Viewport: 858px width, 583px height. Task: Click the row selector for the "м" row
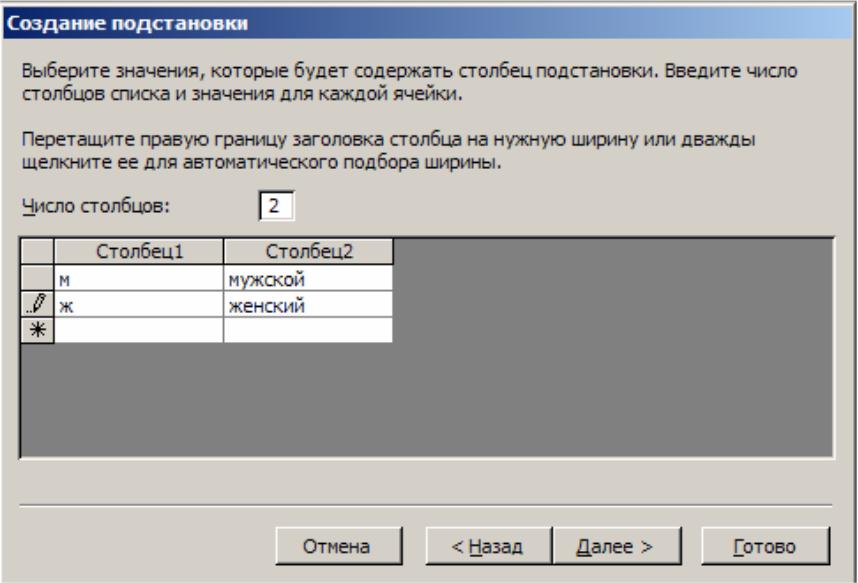(x=37, y=279)
